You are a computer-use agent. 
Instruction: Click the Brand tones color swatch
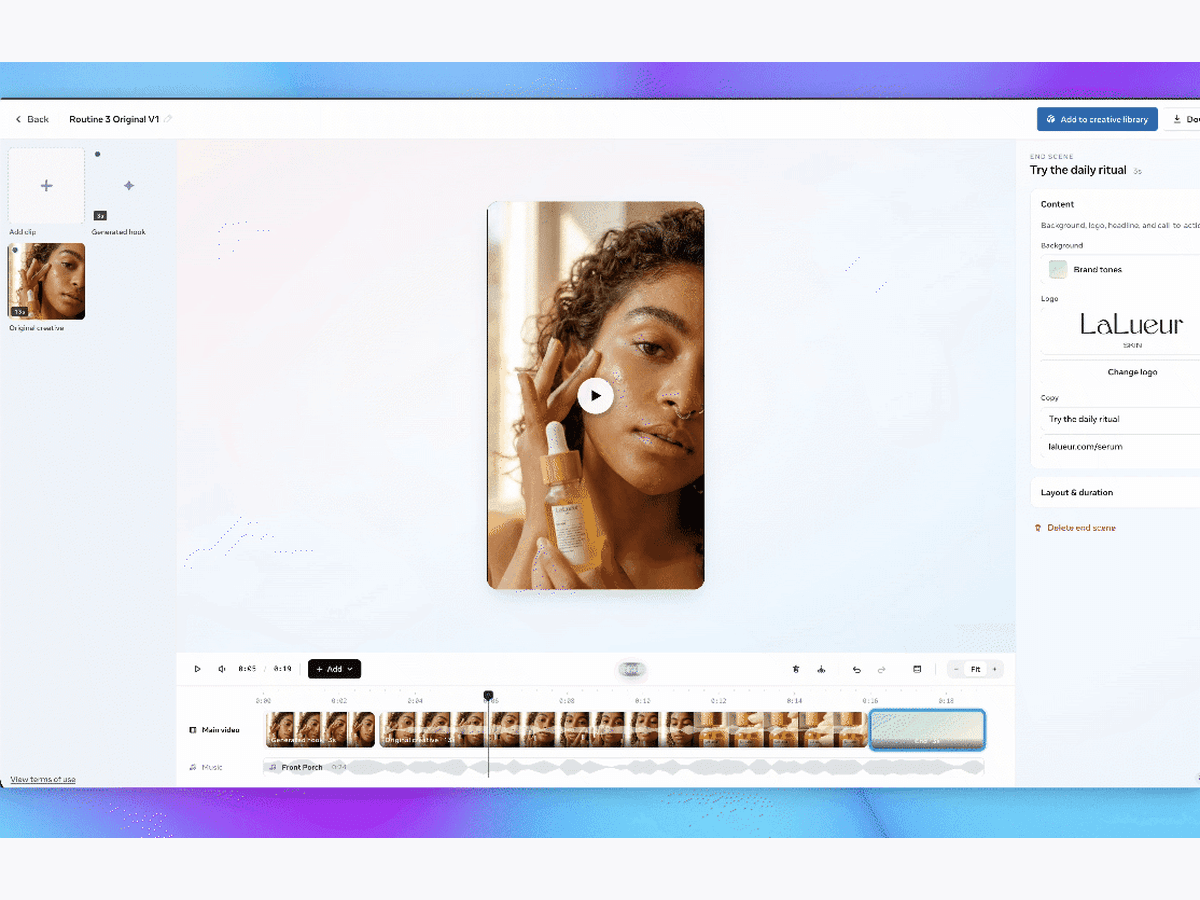[x=1057, y=269]
